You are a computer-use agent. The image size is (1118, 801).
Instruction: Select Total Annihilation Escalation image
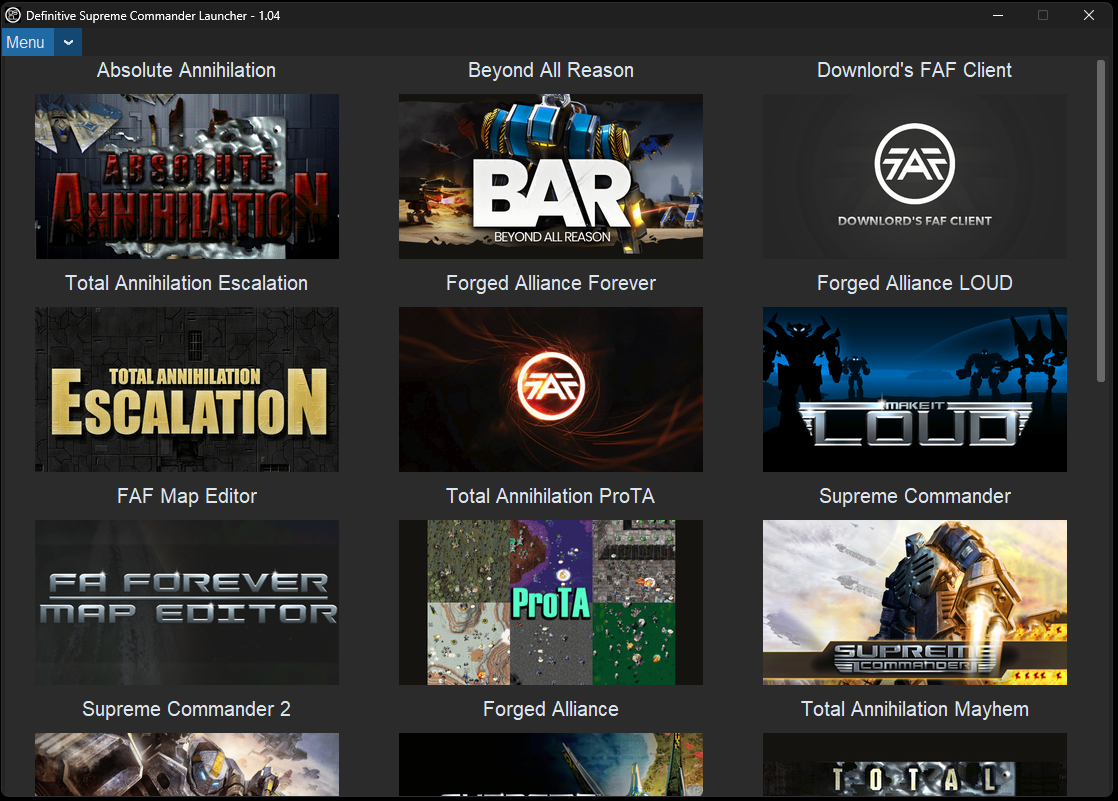(187, 389)
